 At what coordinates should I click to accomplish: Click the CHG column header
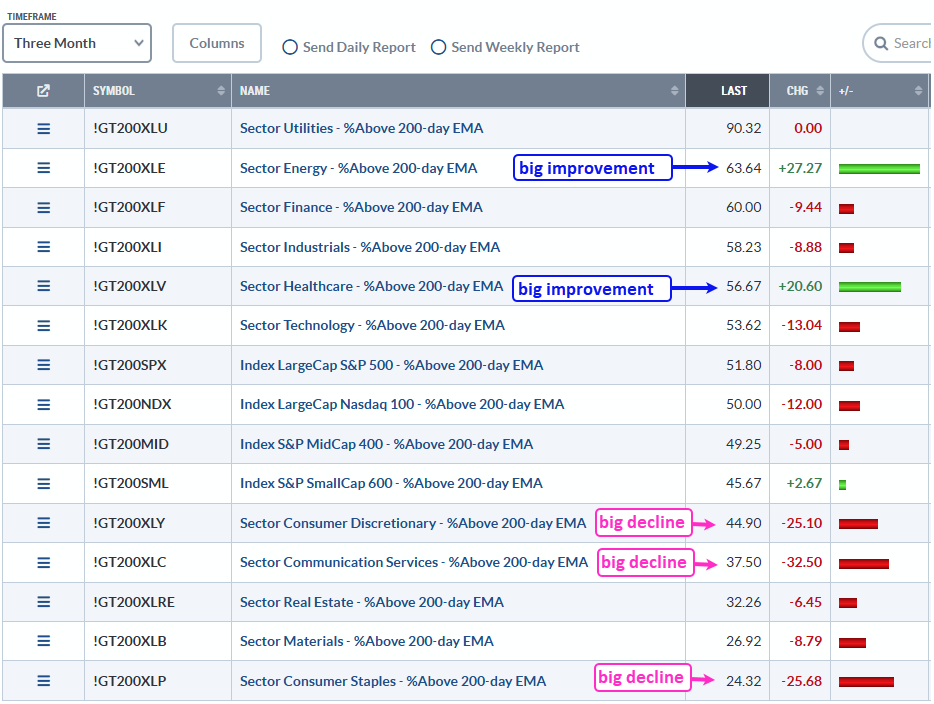[797, 91]
